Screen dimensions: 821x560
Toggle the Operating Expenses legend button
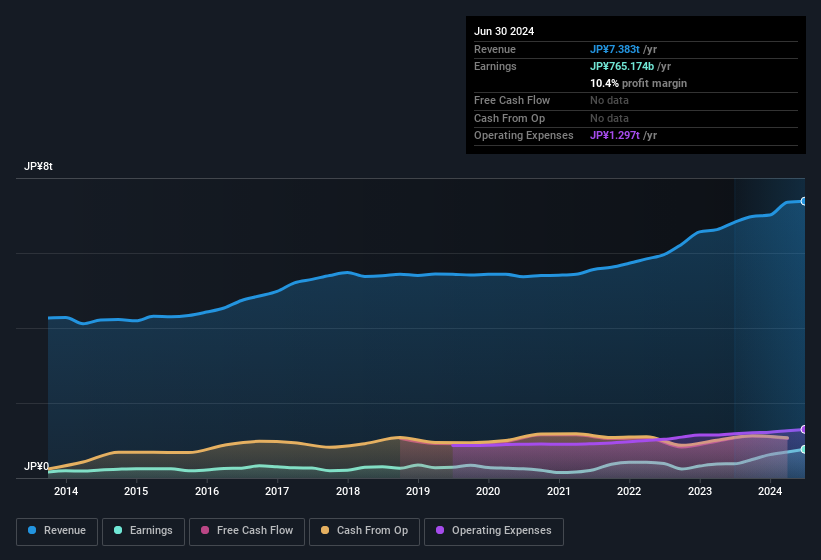(x=494, y=531)
